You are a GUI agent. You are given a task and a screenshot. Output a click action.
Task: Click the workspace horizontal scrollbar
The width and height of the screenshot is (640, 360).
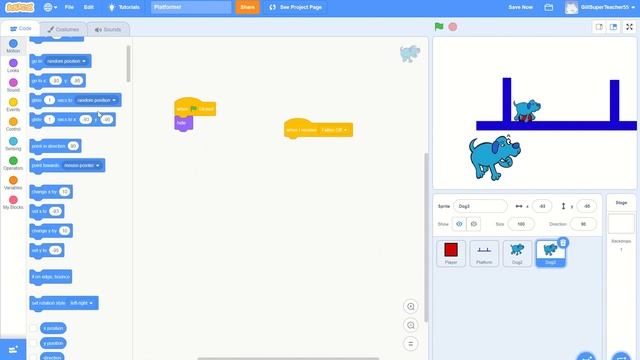click(x=288, y=358)
